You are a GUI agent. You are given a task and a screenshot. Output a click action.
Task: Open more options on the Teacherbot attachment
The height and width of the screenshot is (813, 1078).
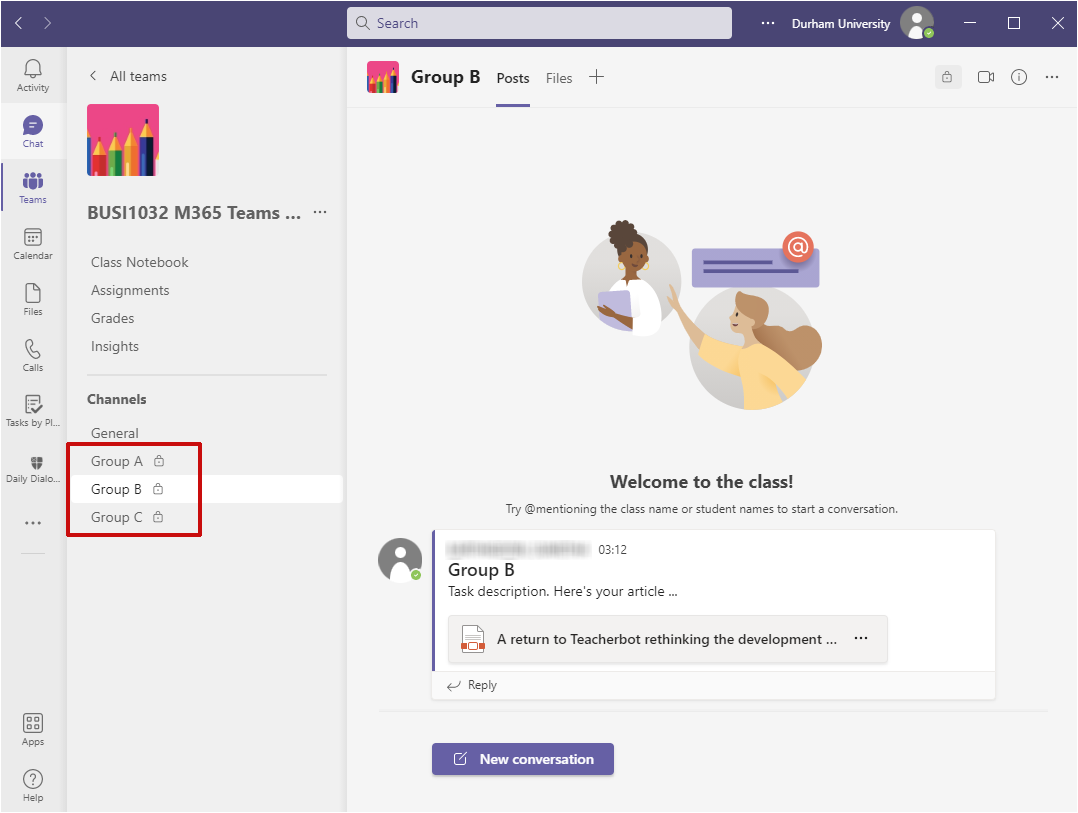pyautogui.click(x=861, y=639)
